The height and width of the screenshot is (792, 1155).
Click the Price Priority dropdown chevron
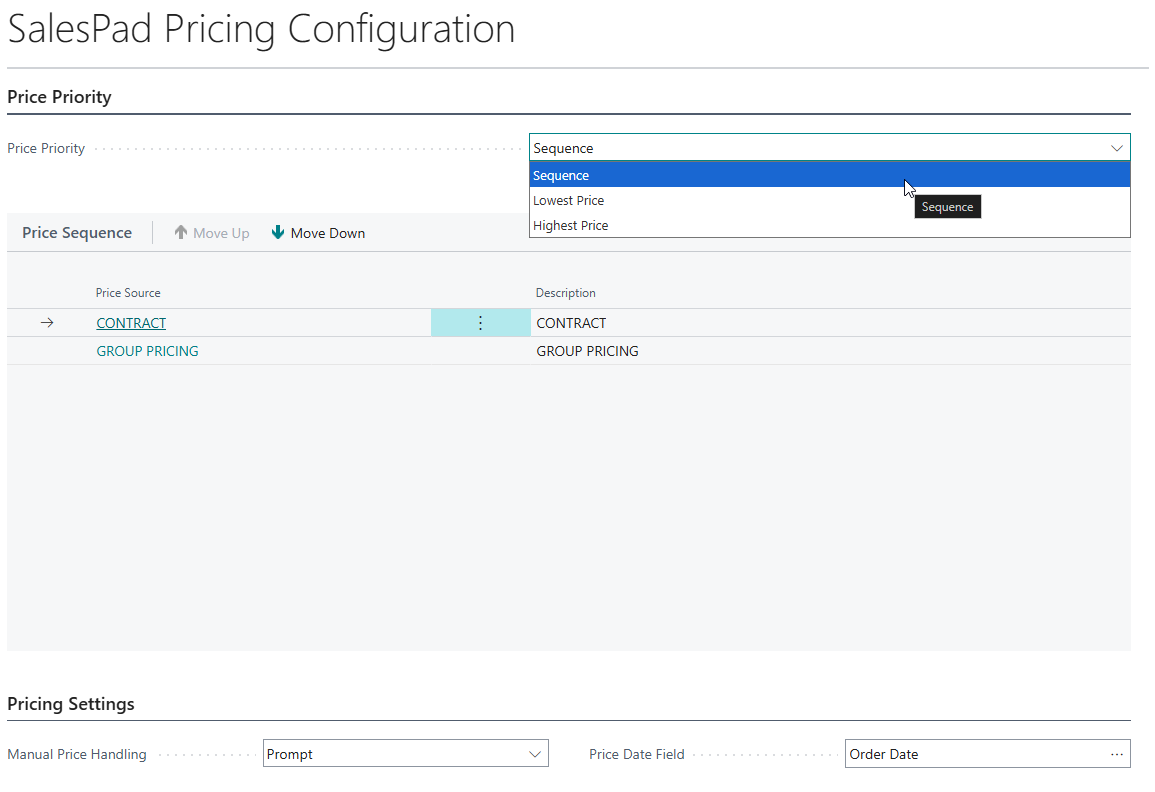tap(1117, 148)
